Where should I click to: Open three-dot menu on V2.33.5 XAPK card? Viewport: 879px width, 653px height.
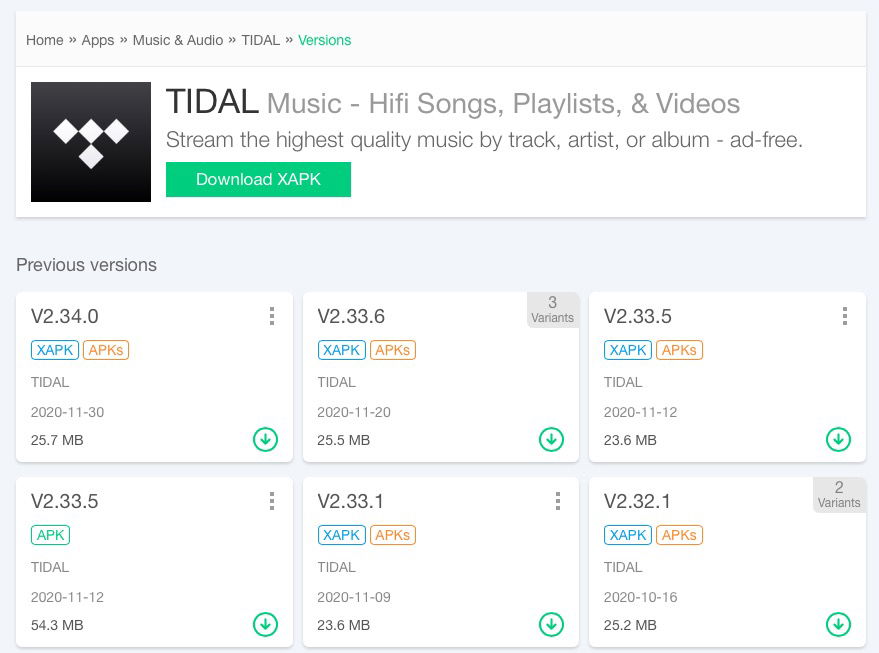tap(845, 316)
